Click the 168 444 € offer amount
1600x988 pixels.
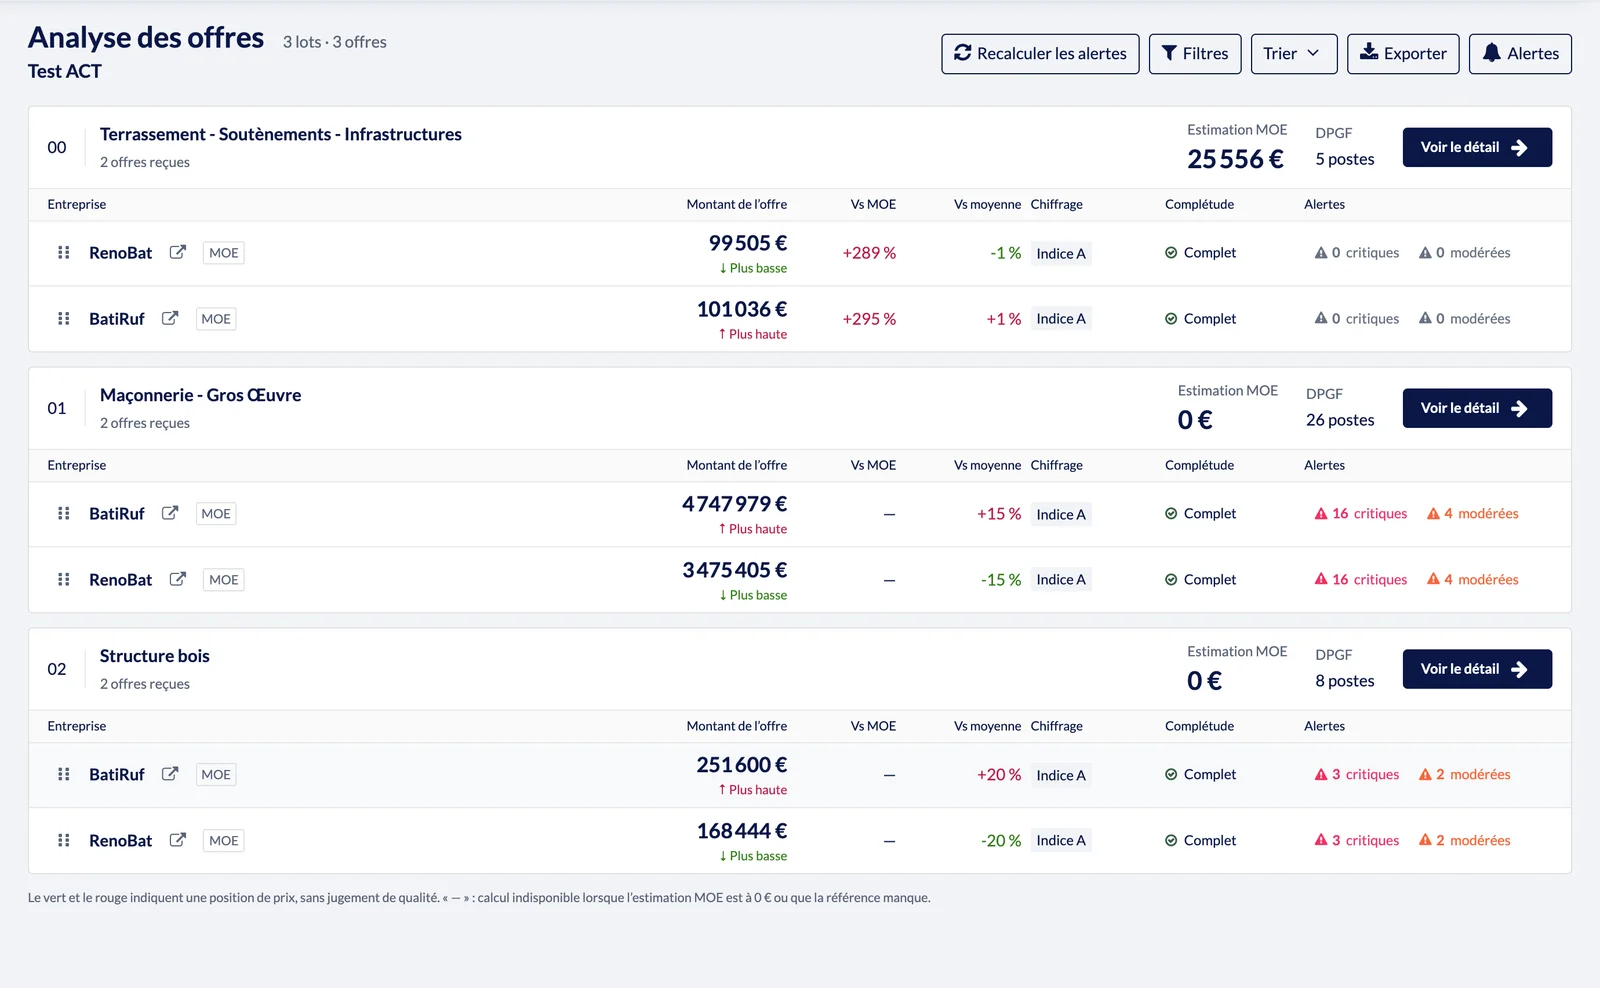[x=742, y=831]
